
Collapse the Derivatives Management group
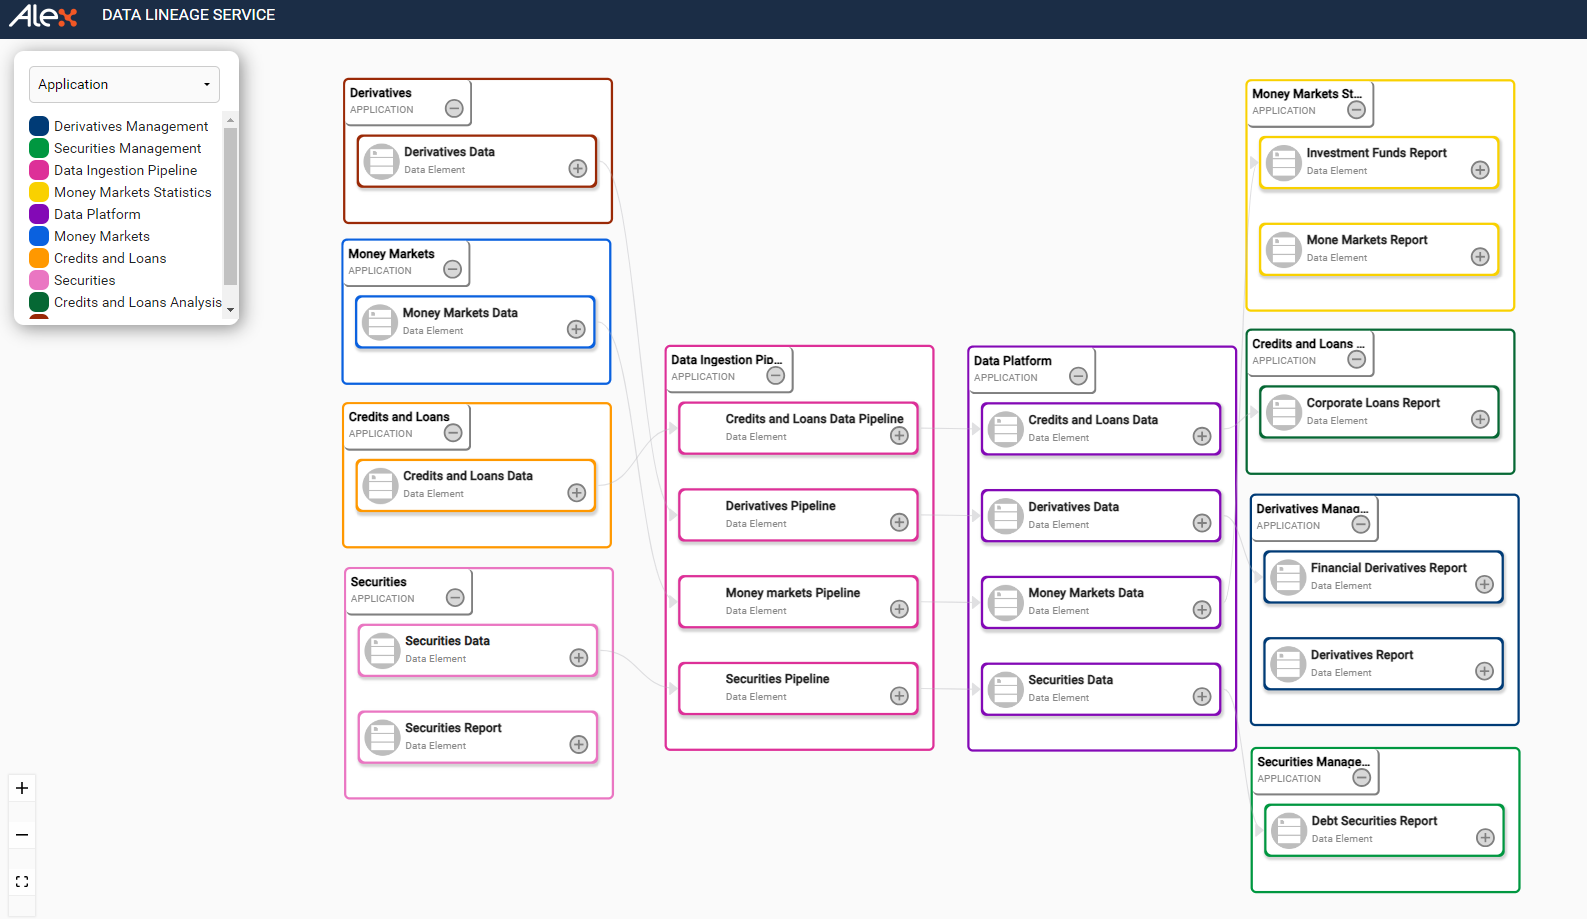click(1361, 524)
